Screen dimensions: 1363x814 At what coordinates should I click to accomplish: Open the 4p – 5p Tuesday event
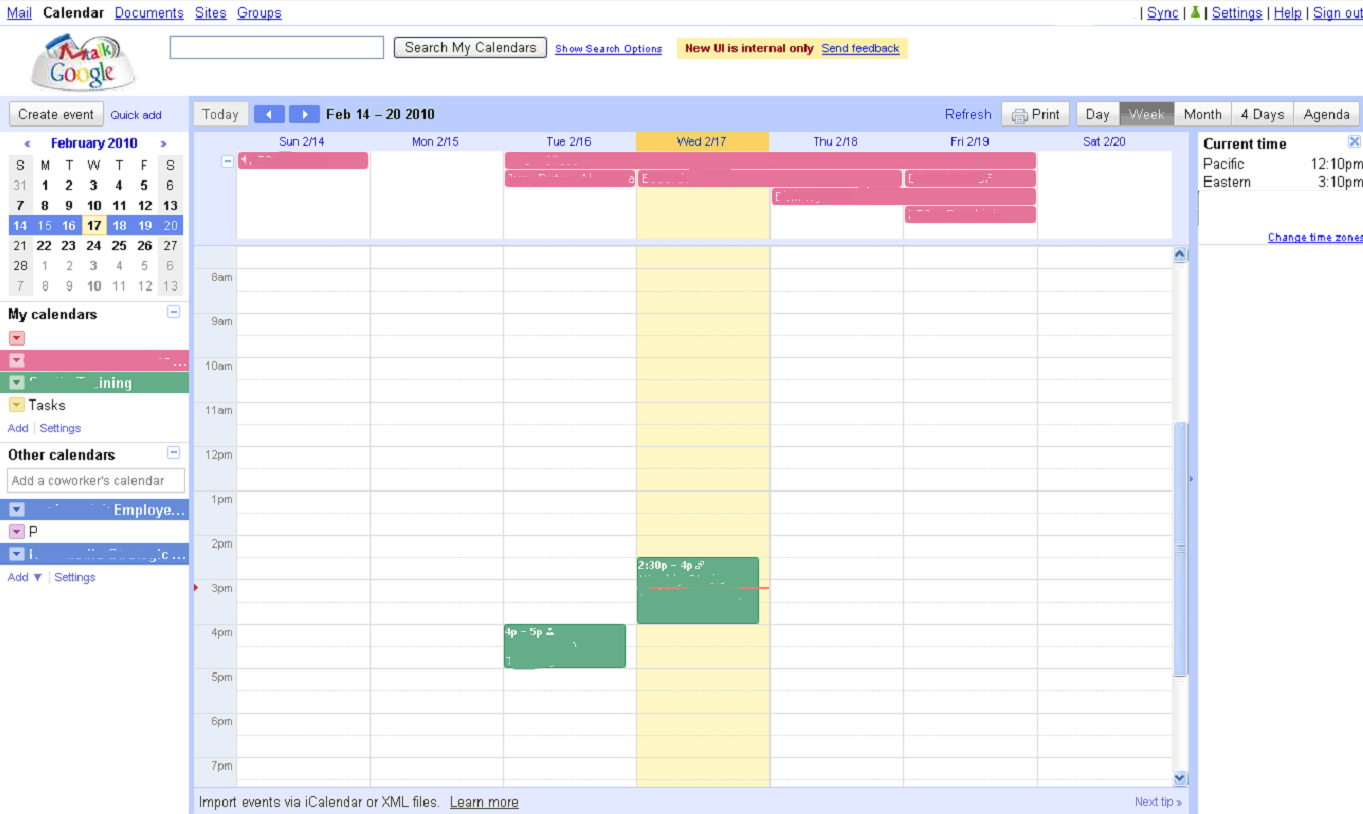[565, 646]
